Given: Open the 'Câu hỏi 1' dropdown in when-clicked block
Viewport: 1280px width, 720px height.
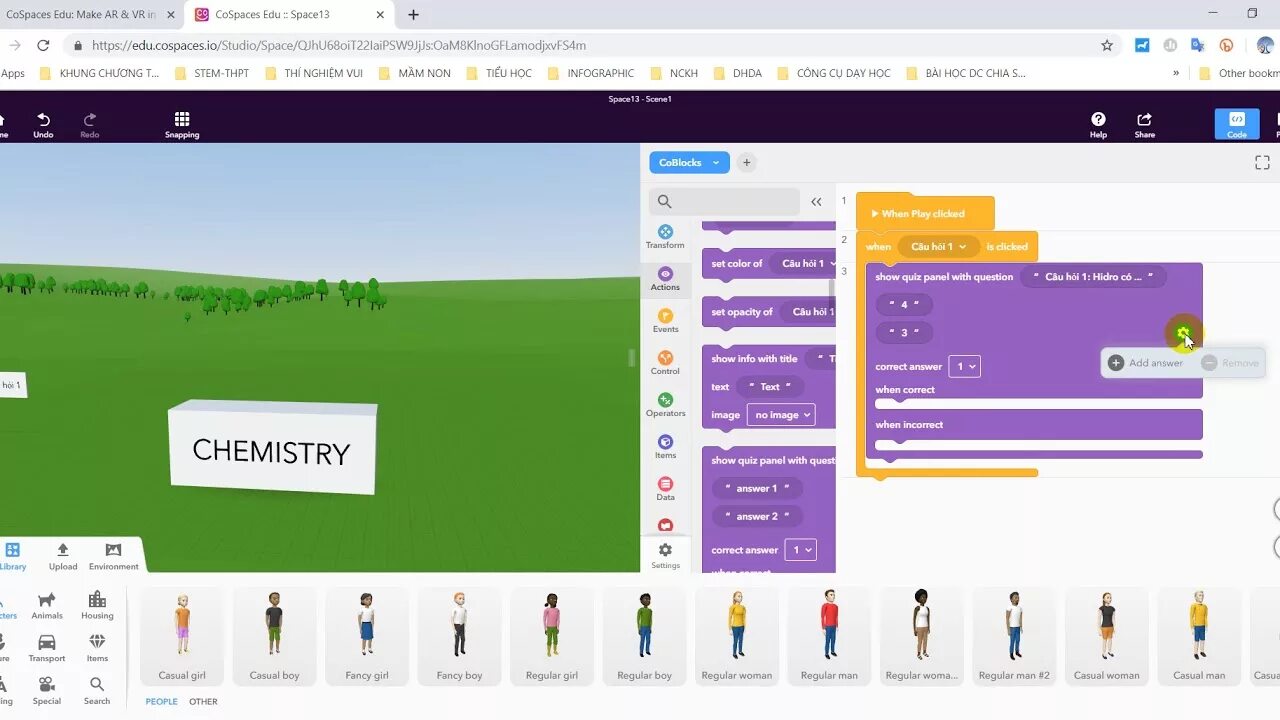Looking at the screenshot, I should [938, 246].
